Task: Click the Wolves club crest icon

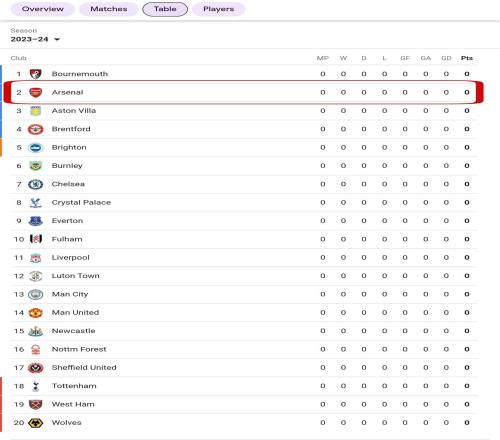Action: (x=35, y=423)
